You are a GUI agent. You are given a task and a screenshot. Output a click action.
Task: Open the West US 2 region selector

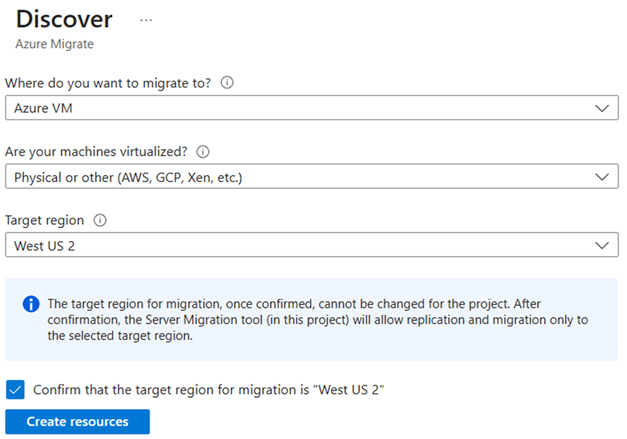pyautogui.click(x=300, y=246)
